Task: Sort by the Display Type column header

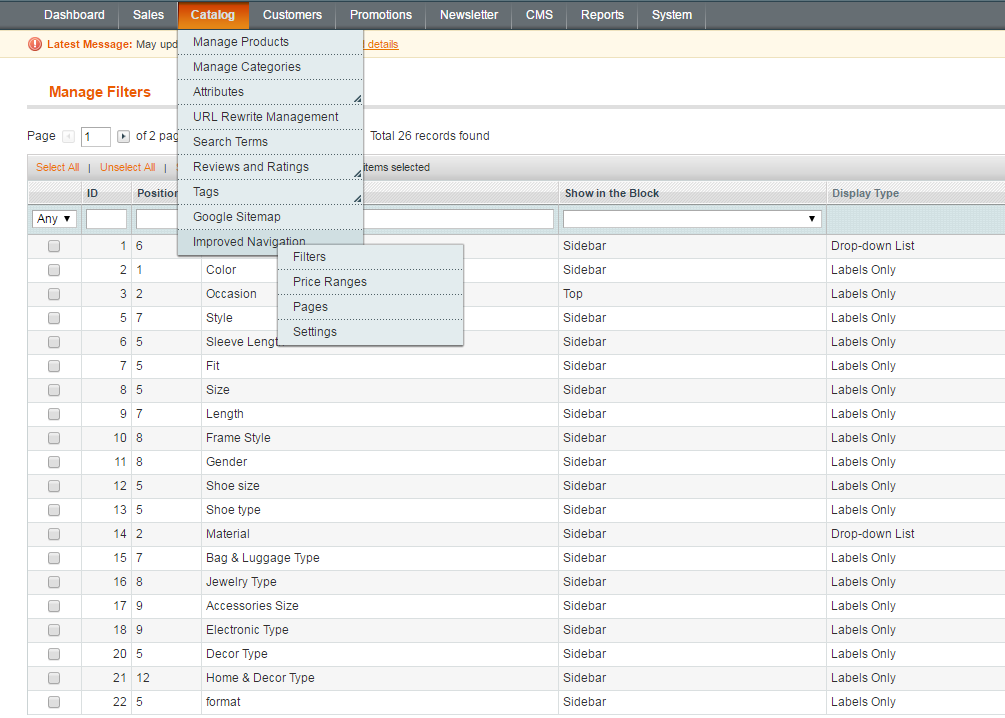Action: [865, 193]
